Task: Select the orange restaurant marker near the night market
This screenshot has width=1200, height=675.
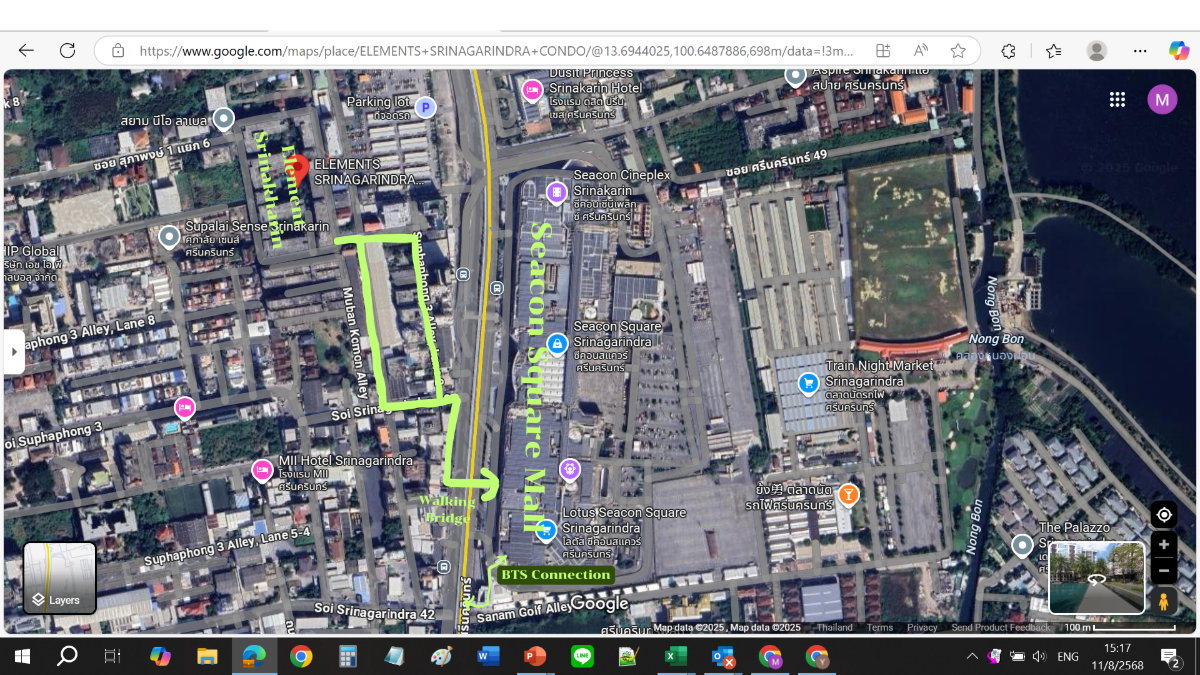Action: [x=848, y=494]
